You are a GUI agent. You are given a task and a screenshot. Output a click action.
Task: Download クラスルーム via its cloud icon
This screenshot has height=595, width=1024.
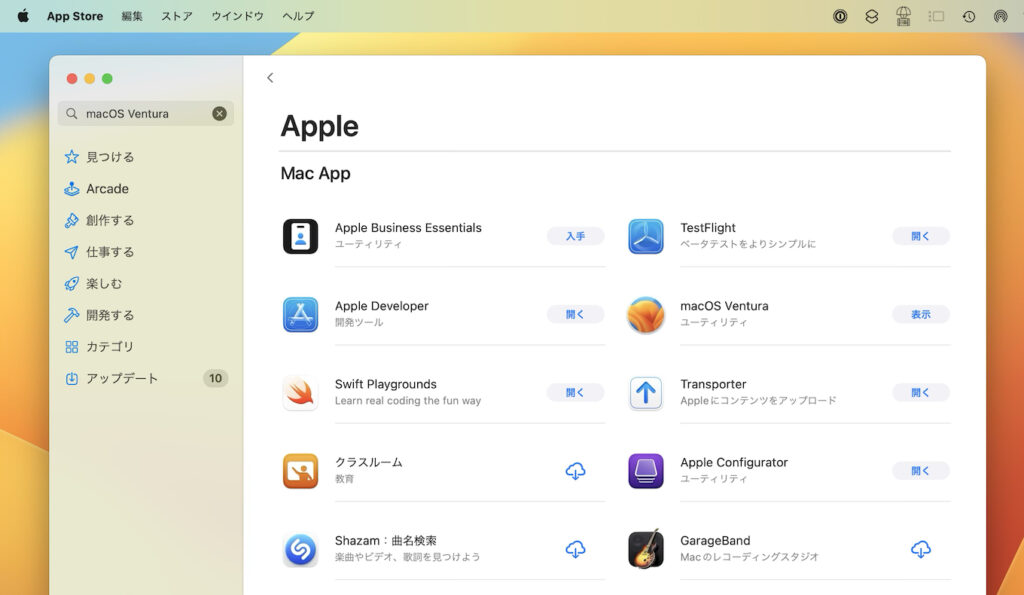[x=575, y=470]
